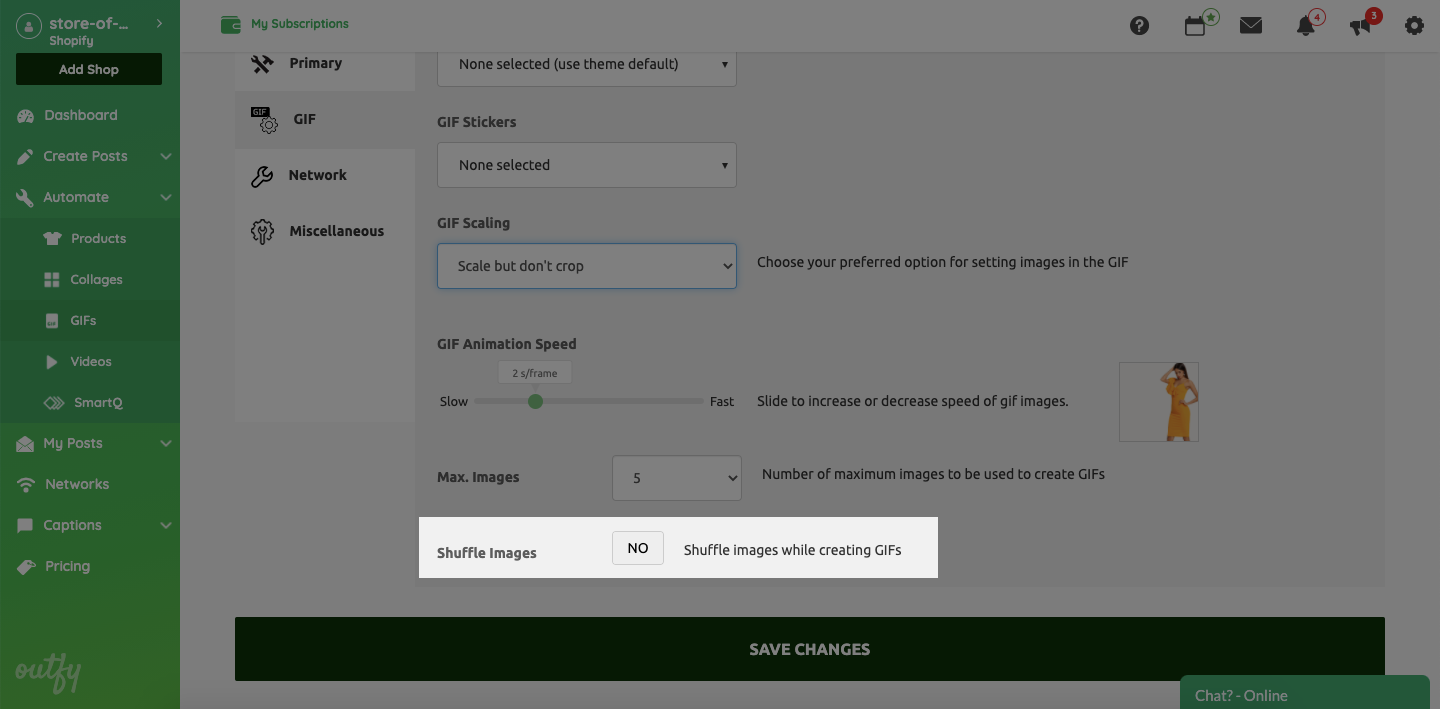Screen dimensions: 1440x709
Task: Check the mail envelope in top bar
Action: click(1250, 25)
